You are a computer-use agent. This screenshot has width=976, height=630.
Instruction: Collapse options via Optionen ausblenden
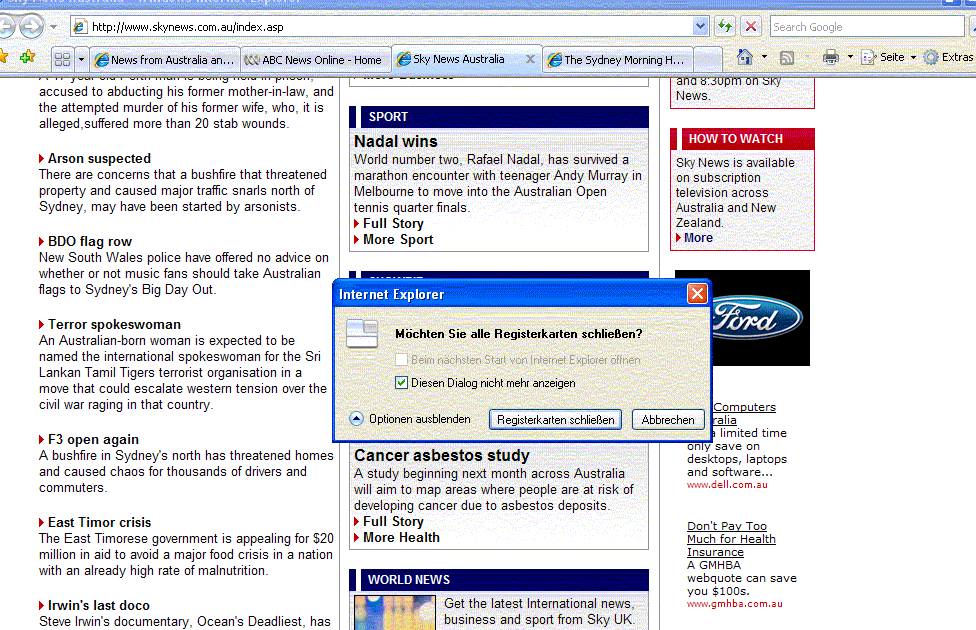(x=410, y=419)
